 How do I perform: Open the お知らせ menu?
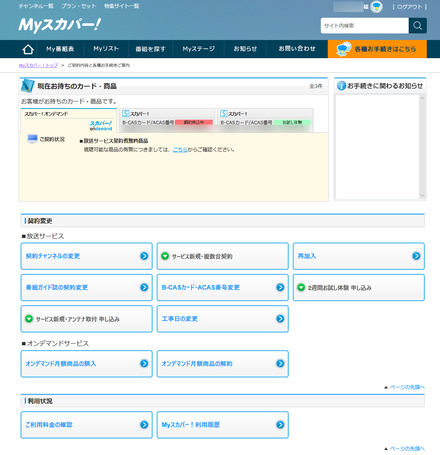click(x=245, y=49)
